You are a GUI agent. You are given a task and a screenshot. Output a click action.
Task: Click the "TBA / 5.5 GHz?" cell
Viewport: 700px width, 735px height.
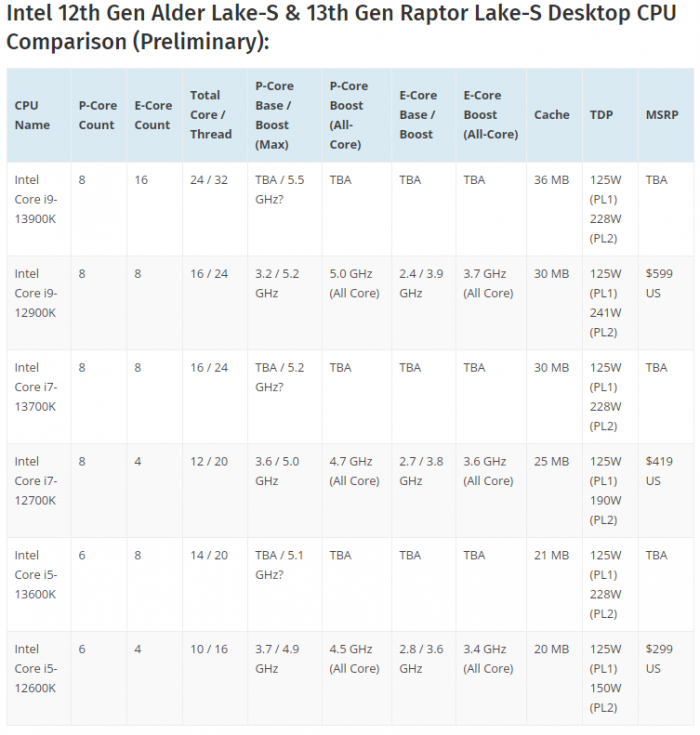tap(281, 189)
